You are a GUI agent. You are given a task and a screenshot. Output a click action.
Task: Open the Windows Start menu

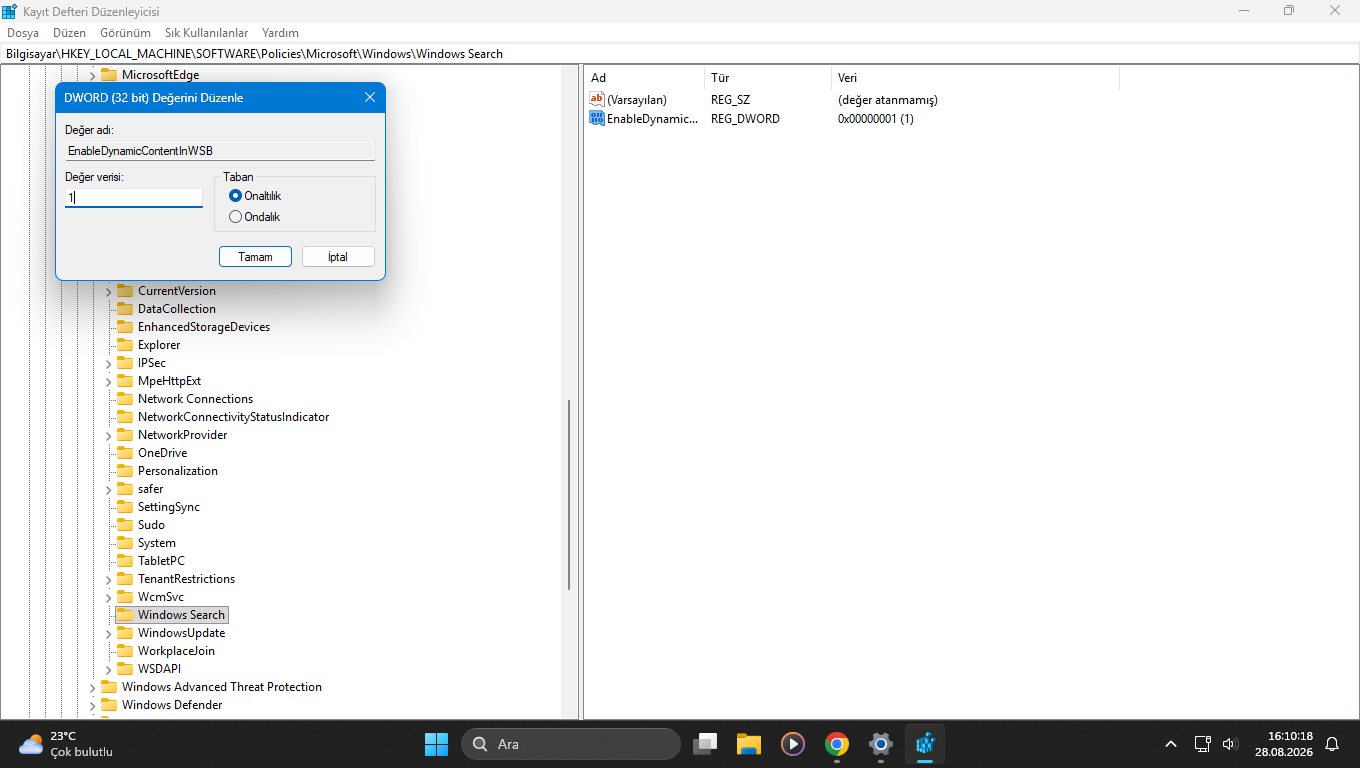click(437, 744)
